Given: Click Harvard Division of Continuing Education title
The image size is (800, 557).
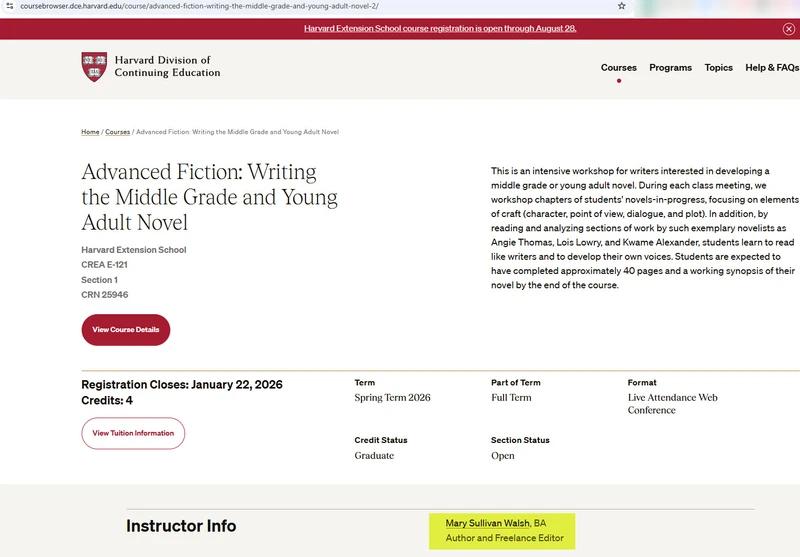Looking at the screenshot, I should (167, 66).
